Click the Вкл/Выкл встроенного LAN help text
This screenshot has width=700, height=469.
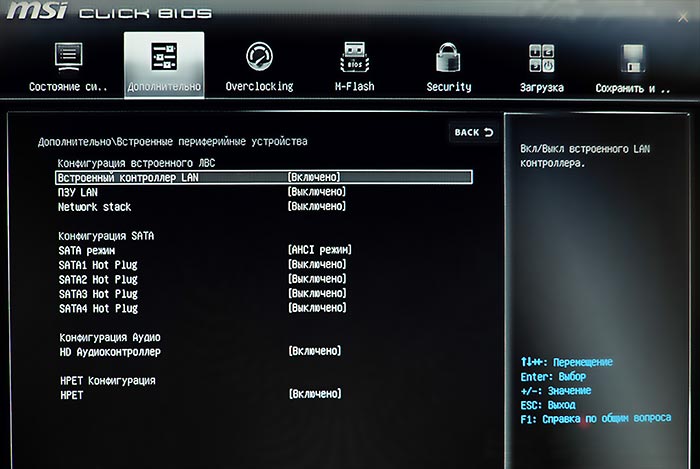pos(585,156)
